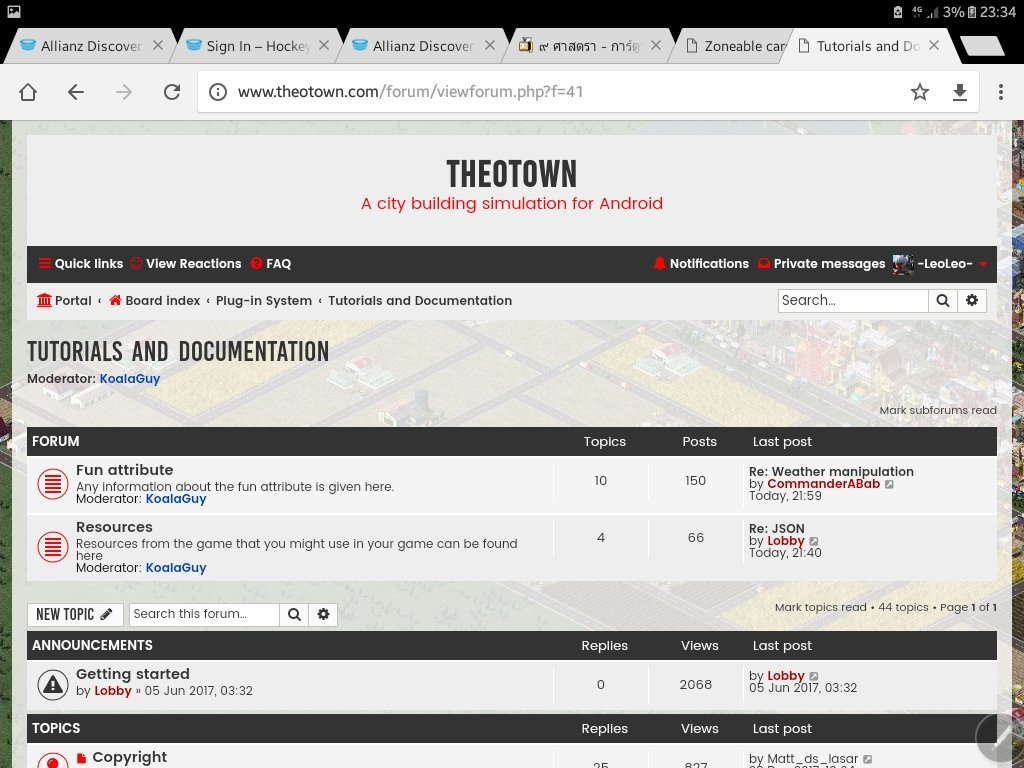Image resolution: width=1024 pixels, height=768 pixels.
Task: Open the Fun attribute subforum
Action: click(125, 470)
